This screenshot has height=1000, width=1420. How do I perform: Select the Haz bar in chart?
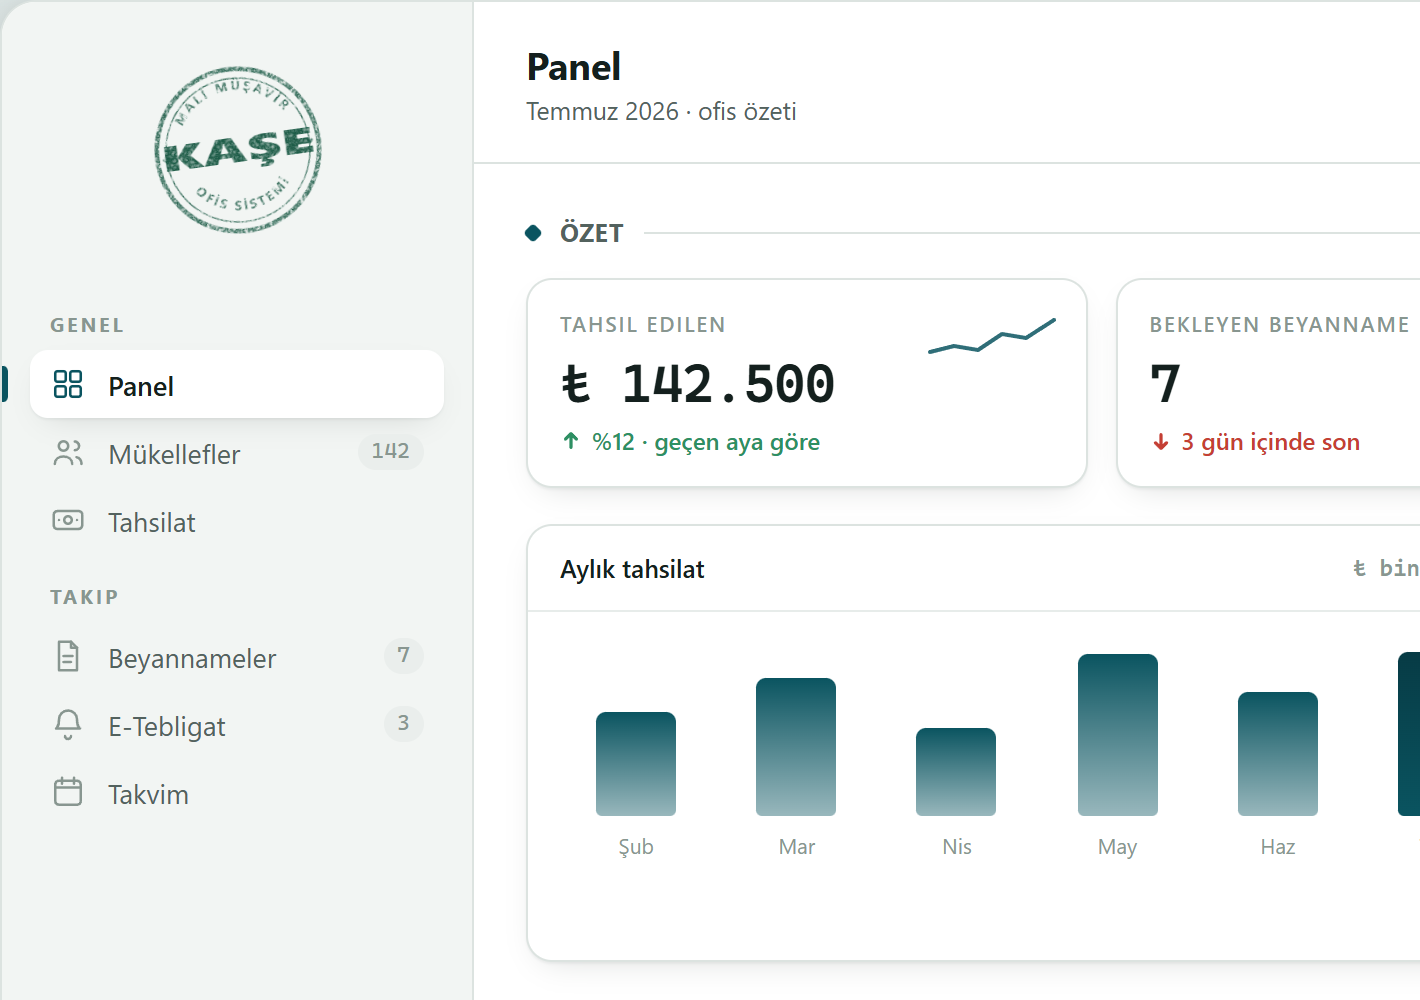click(1278, 754)
